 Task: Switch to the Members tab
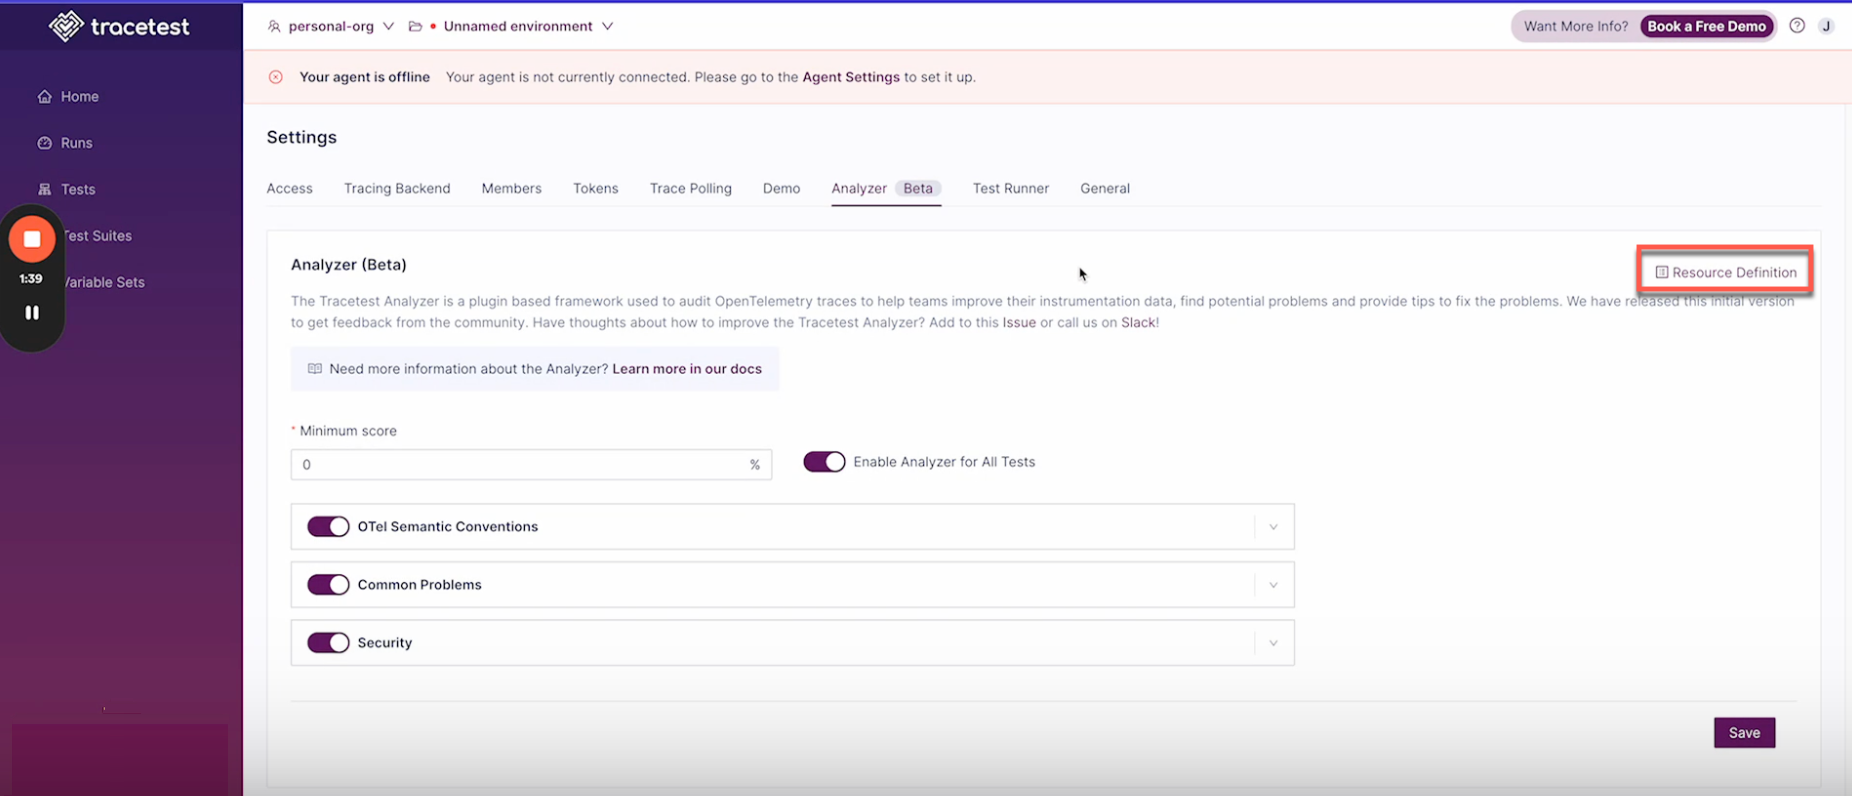[x=511, y=188]
